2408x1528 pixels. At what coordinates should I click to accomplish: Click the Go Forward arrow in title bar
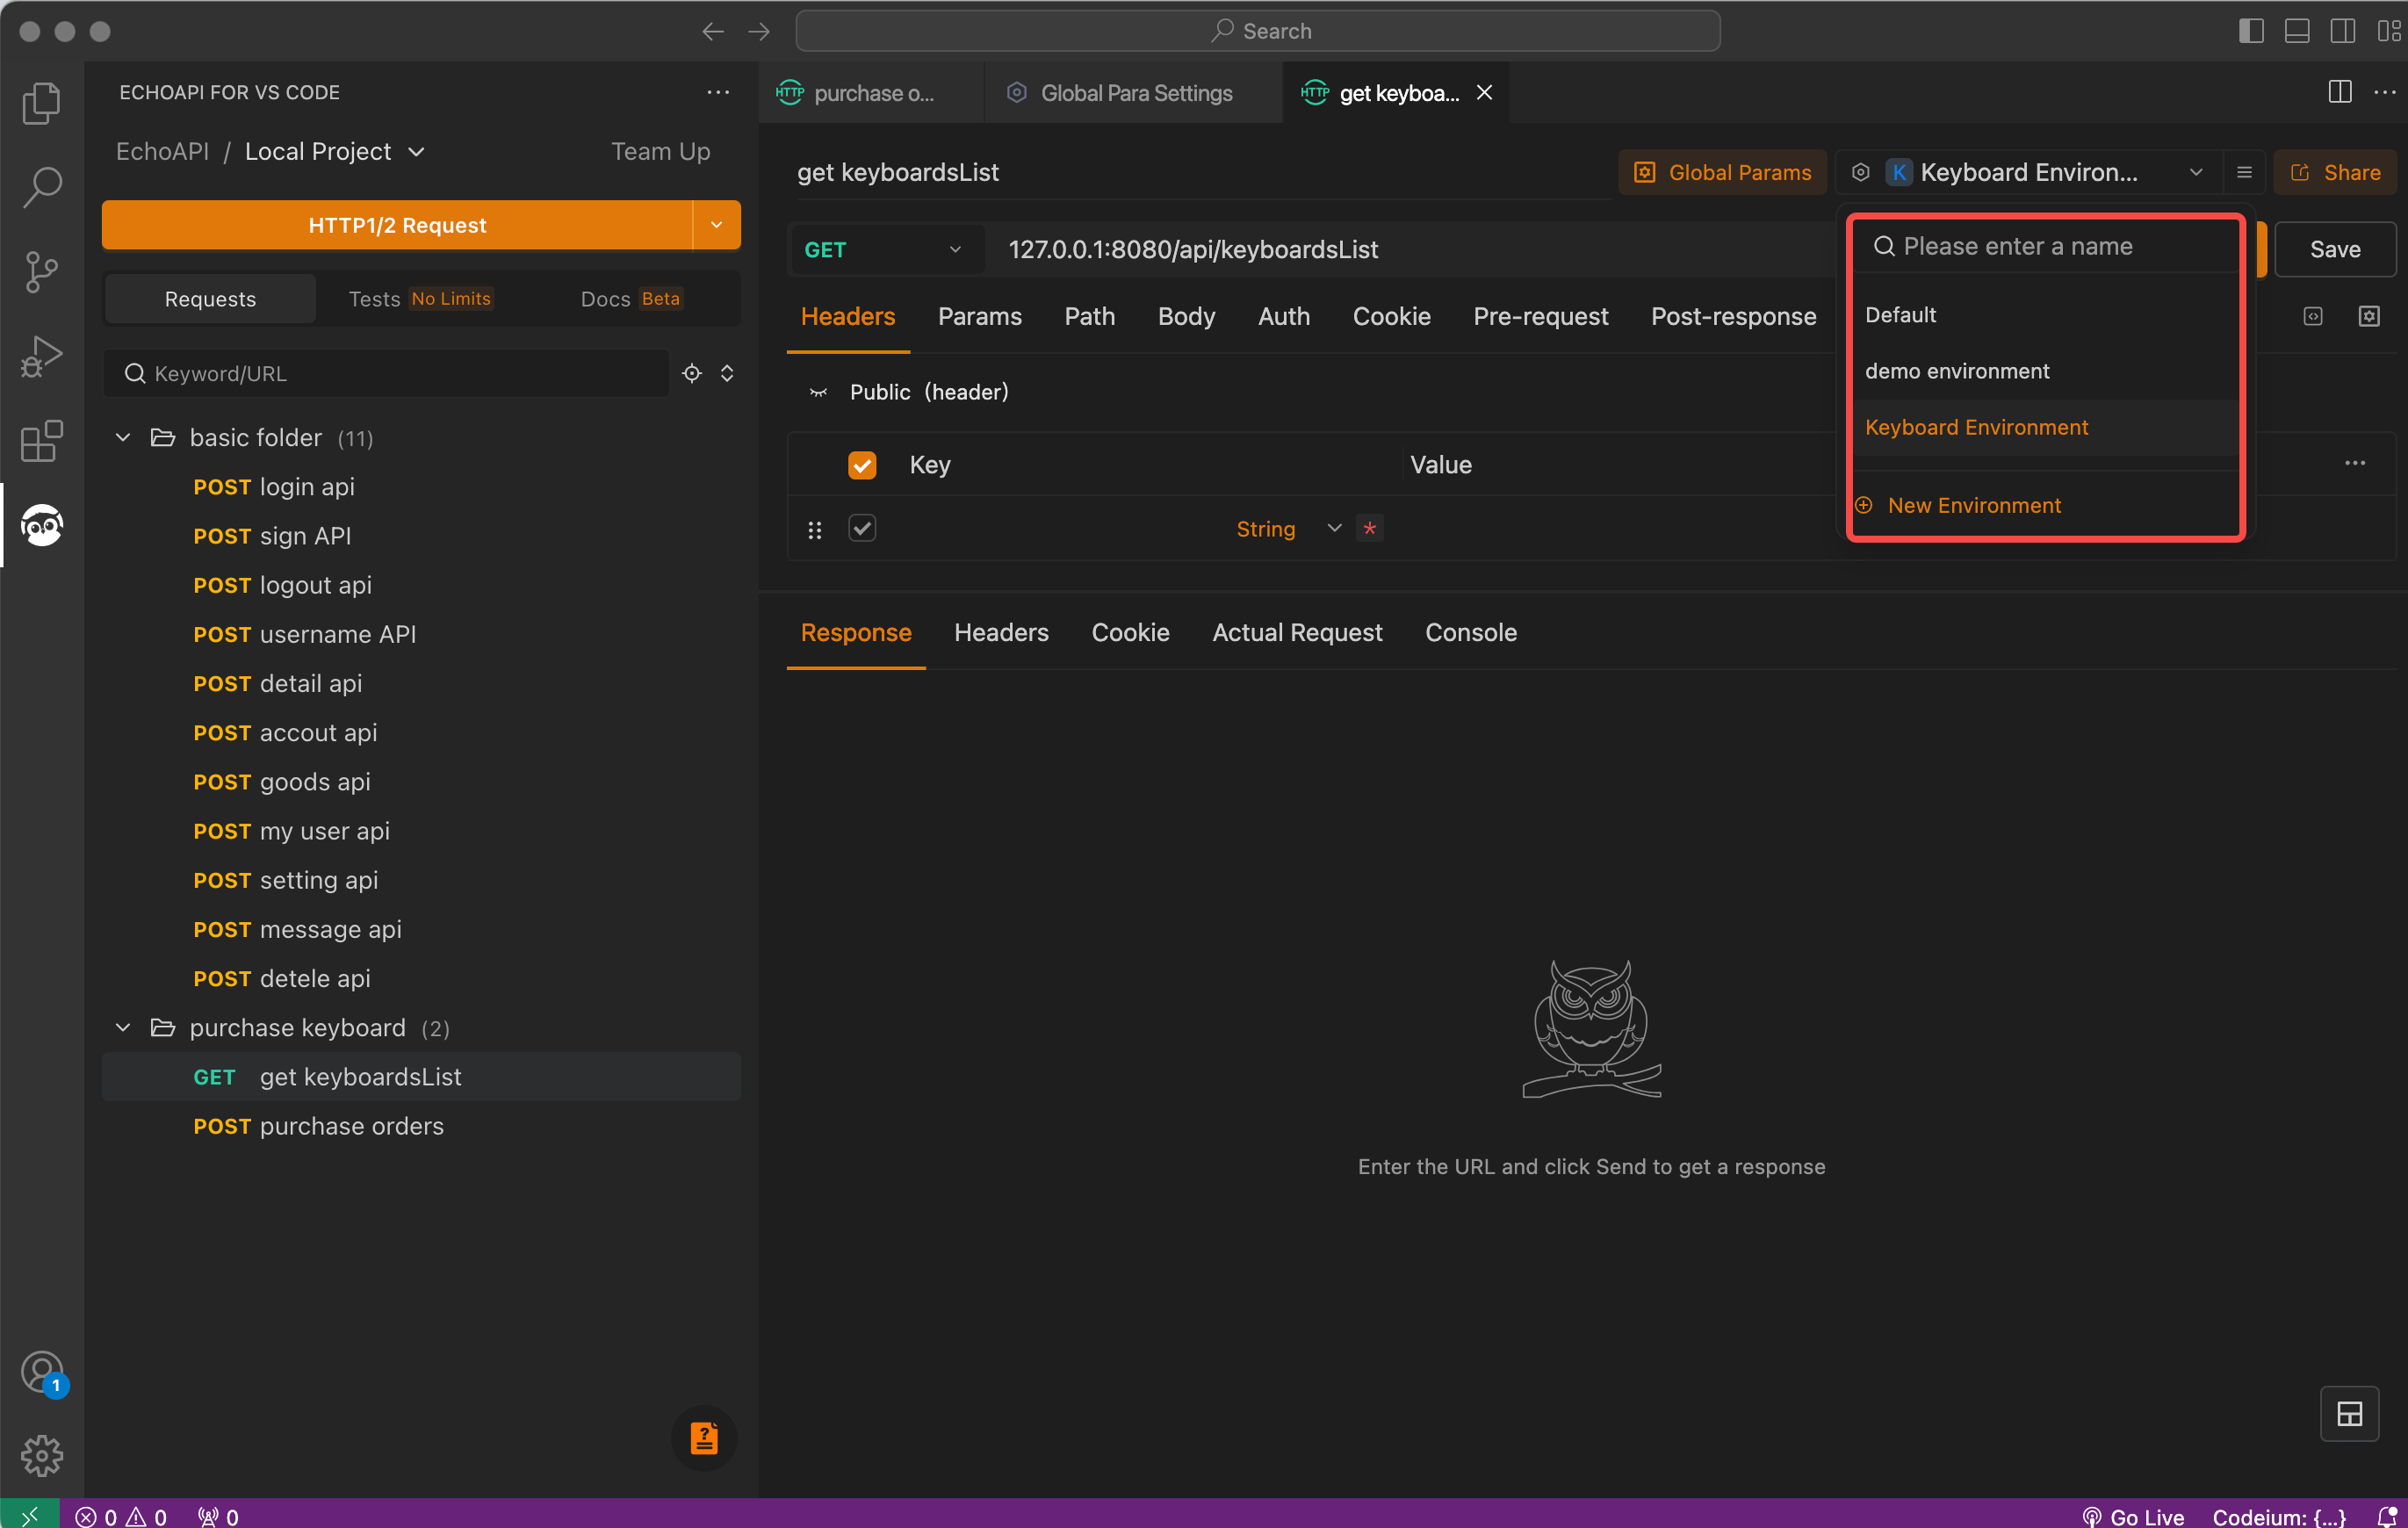[759, 31]
